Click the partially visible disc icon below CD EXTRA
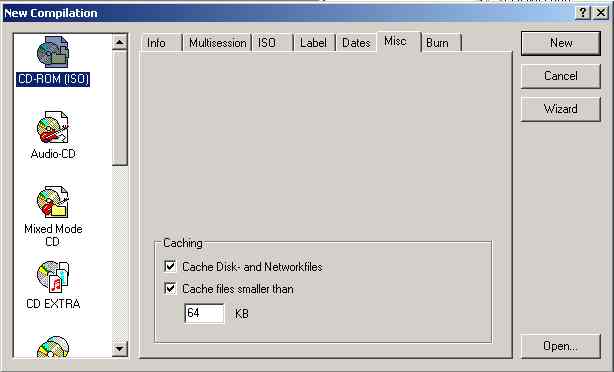The width and height of the screenshot is (614, 372). pos(53,347)
